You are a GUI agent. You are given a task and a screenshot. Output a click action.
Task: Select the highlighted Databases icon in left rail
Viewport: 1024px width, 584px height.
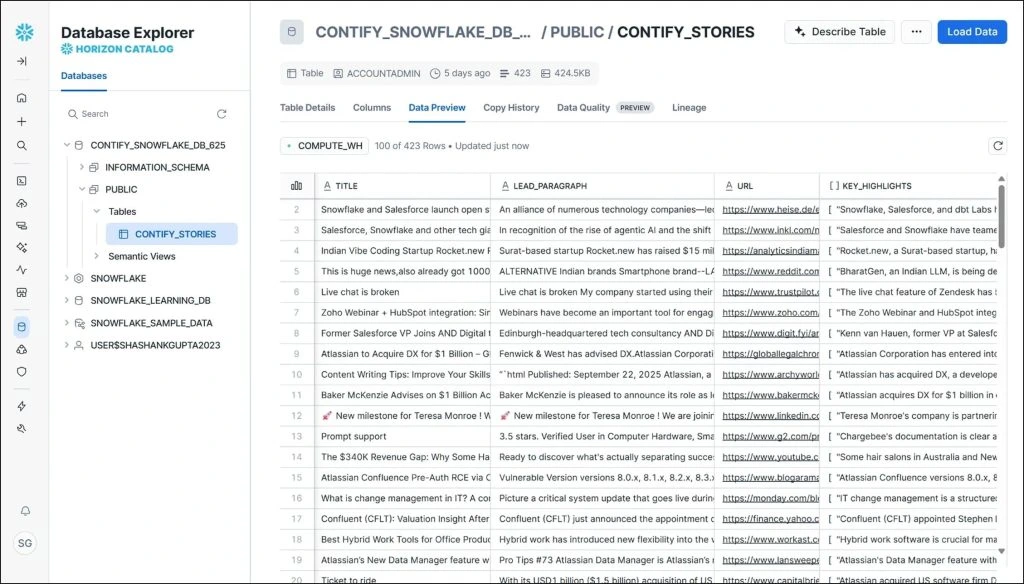click(x=24, y=326)
